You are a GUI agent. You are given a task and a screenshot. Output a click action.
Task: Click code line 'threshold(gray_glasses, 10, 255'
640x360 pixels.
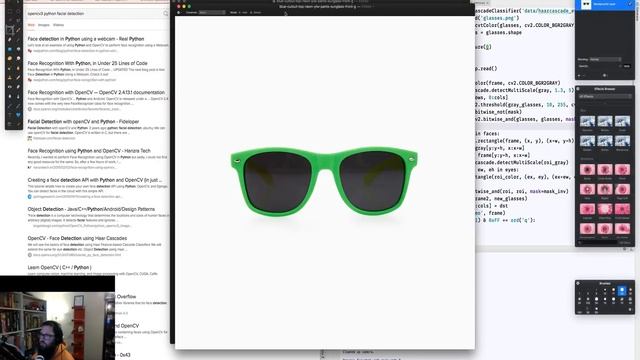click(524, 105)
